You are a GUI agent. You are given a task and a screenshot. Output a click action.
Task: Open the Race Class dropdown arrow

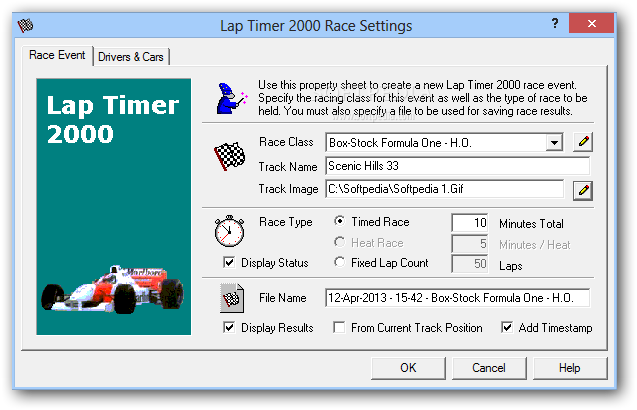(554, 143)
